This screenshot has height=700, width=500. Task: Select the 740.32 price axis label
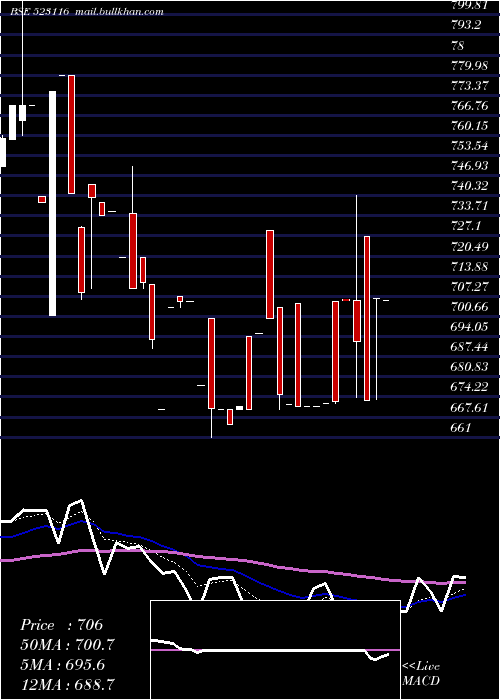coord(469,186)
